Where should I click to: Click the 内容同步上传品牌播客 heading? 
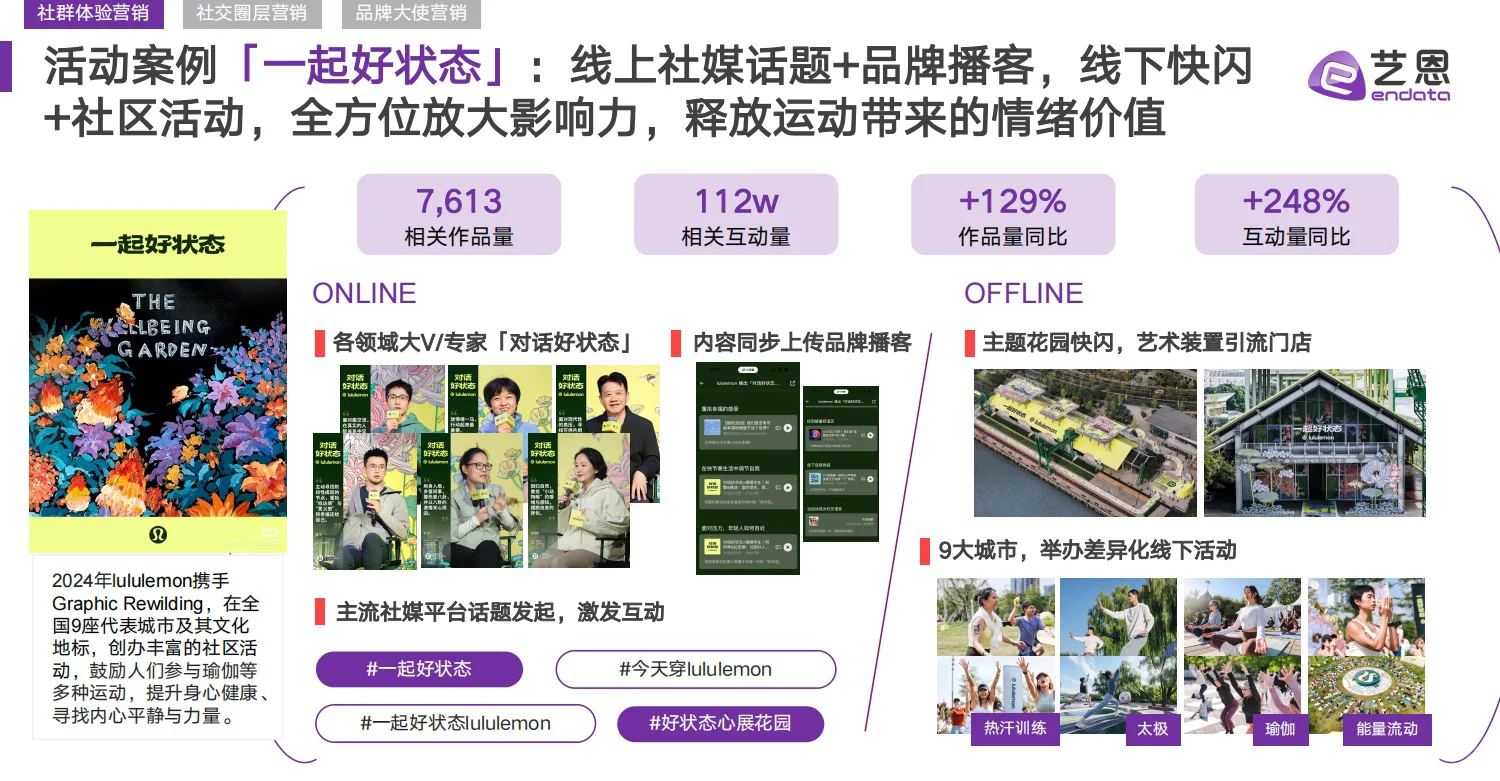802,343
